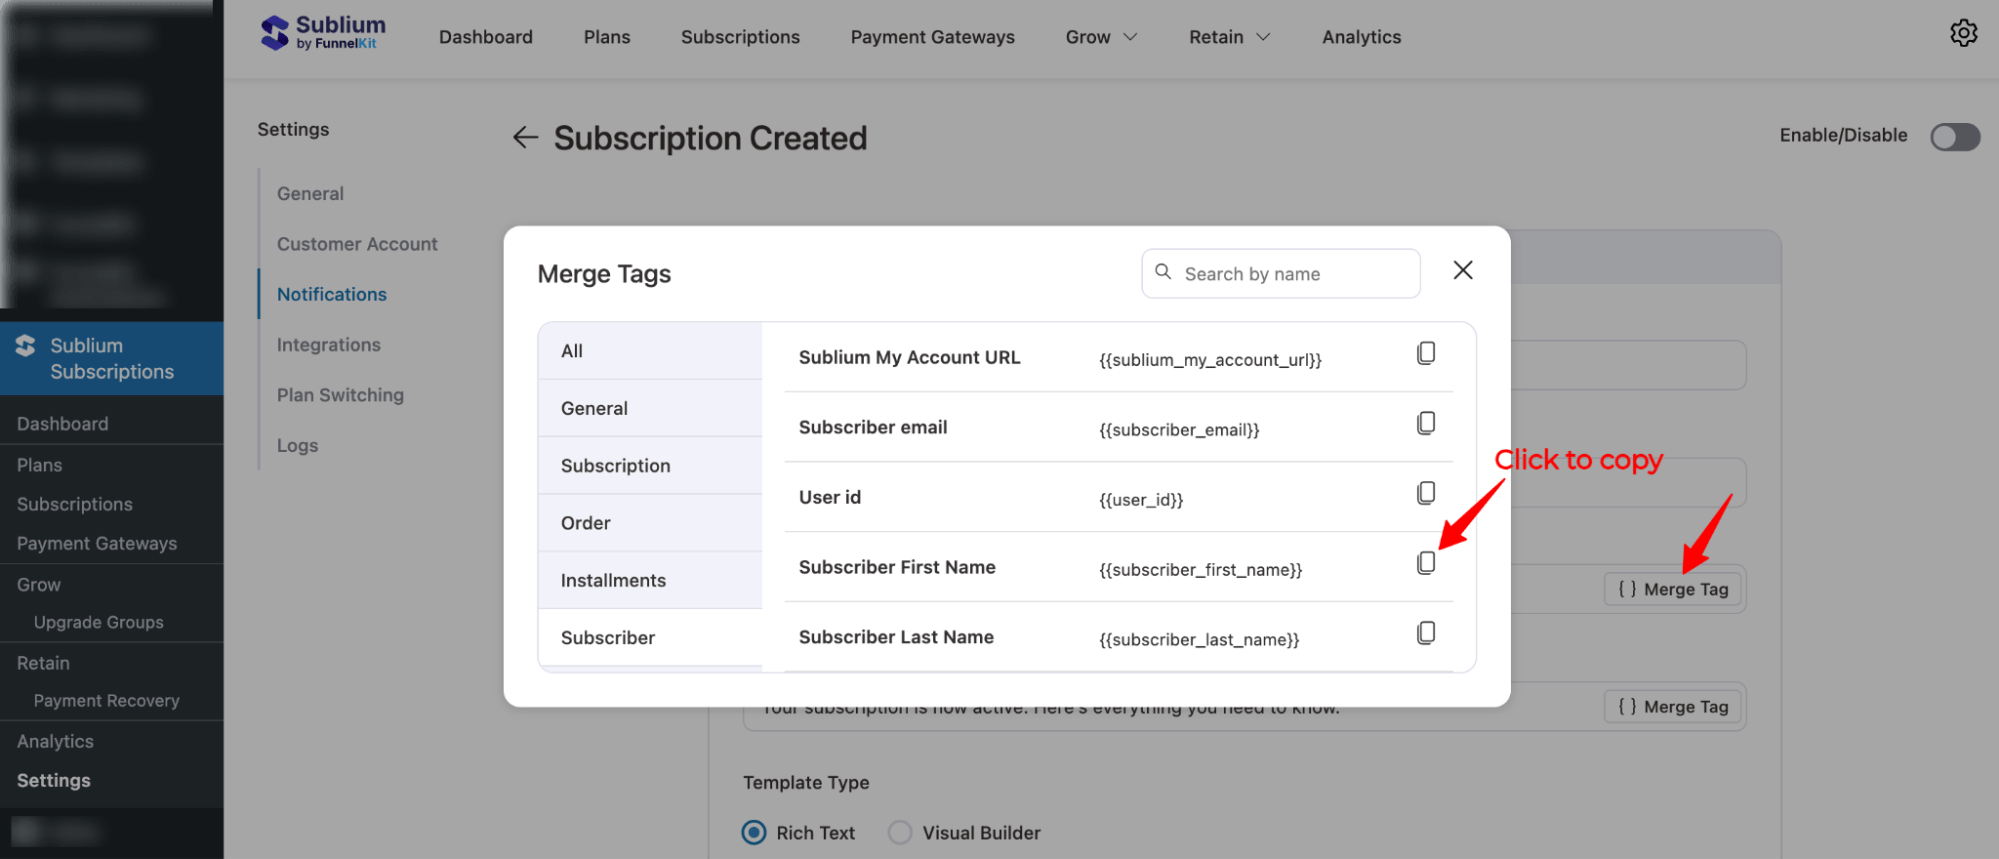The height and width of the screenshot is (859, 1999).
Task: Click the Sublium Subscriptions sidebar icon
Action: 26,345
